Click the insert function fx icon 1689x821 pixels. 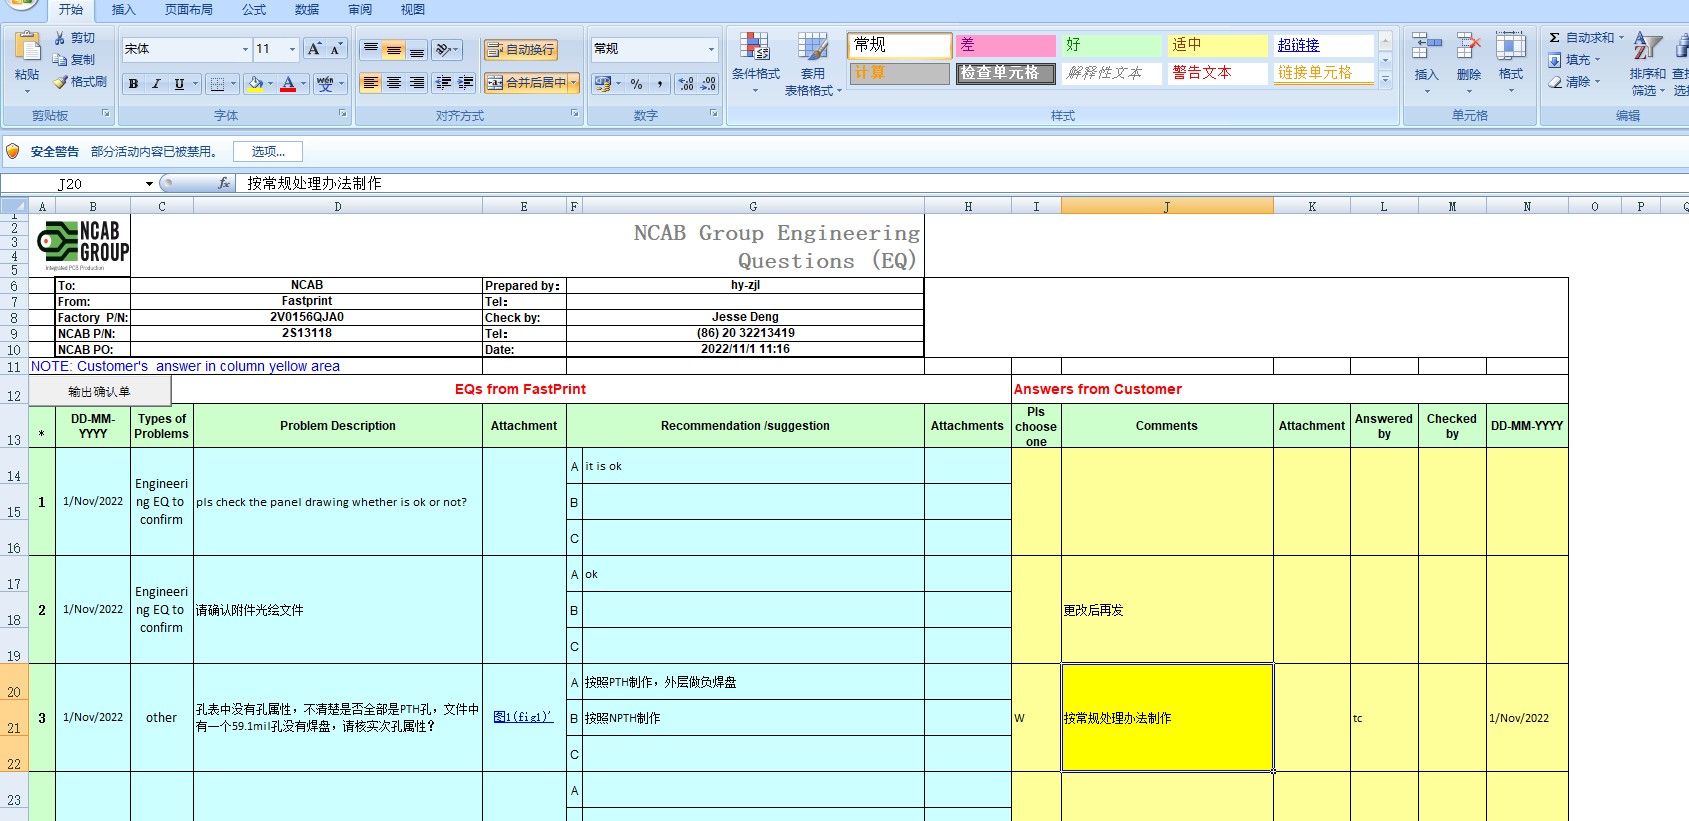pos(224,183)
